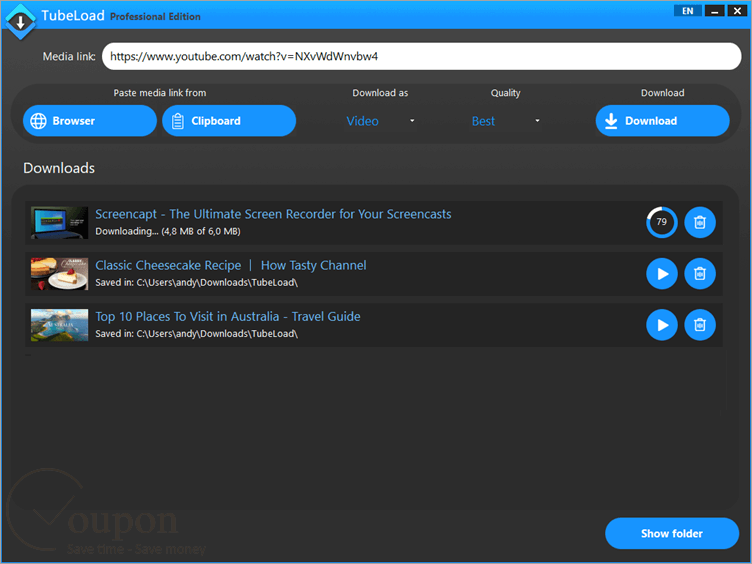Open Top 10 Places Australia title
Screen dimensions: 752x564
228,317
